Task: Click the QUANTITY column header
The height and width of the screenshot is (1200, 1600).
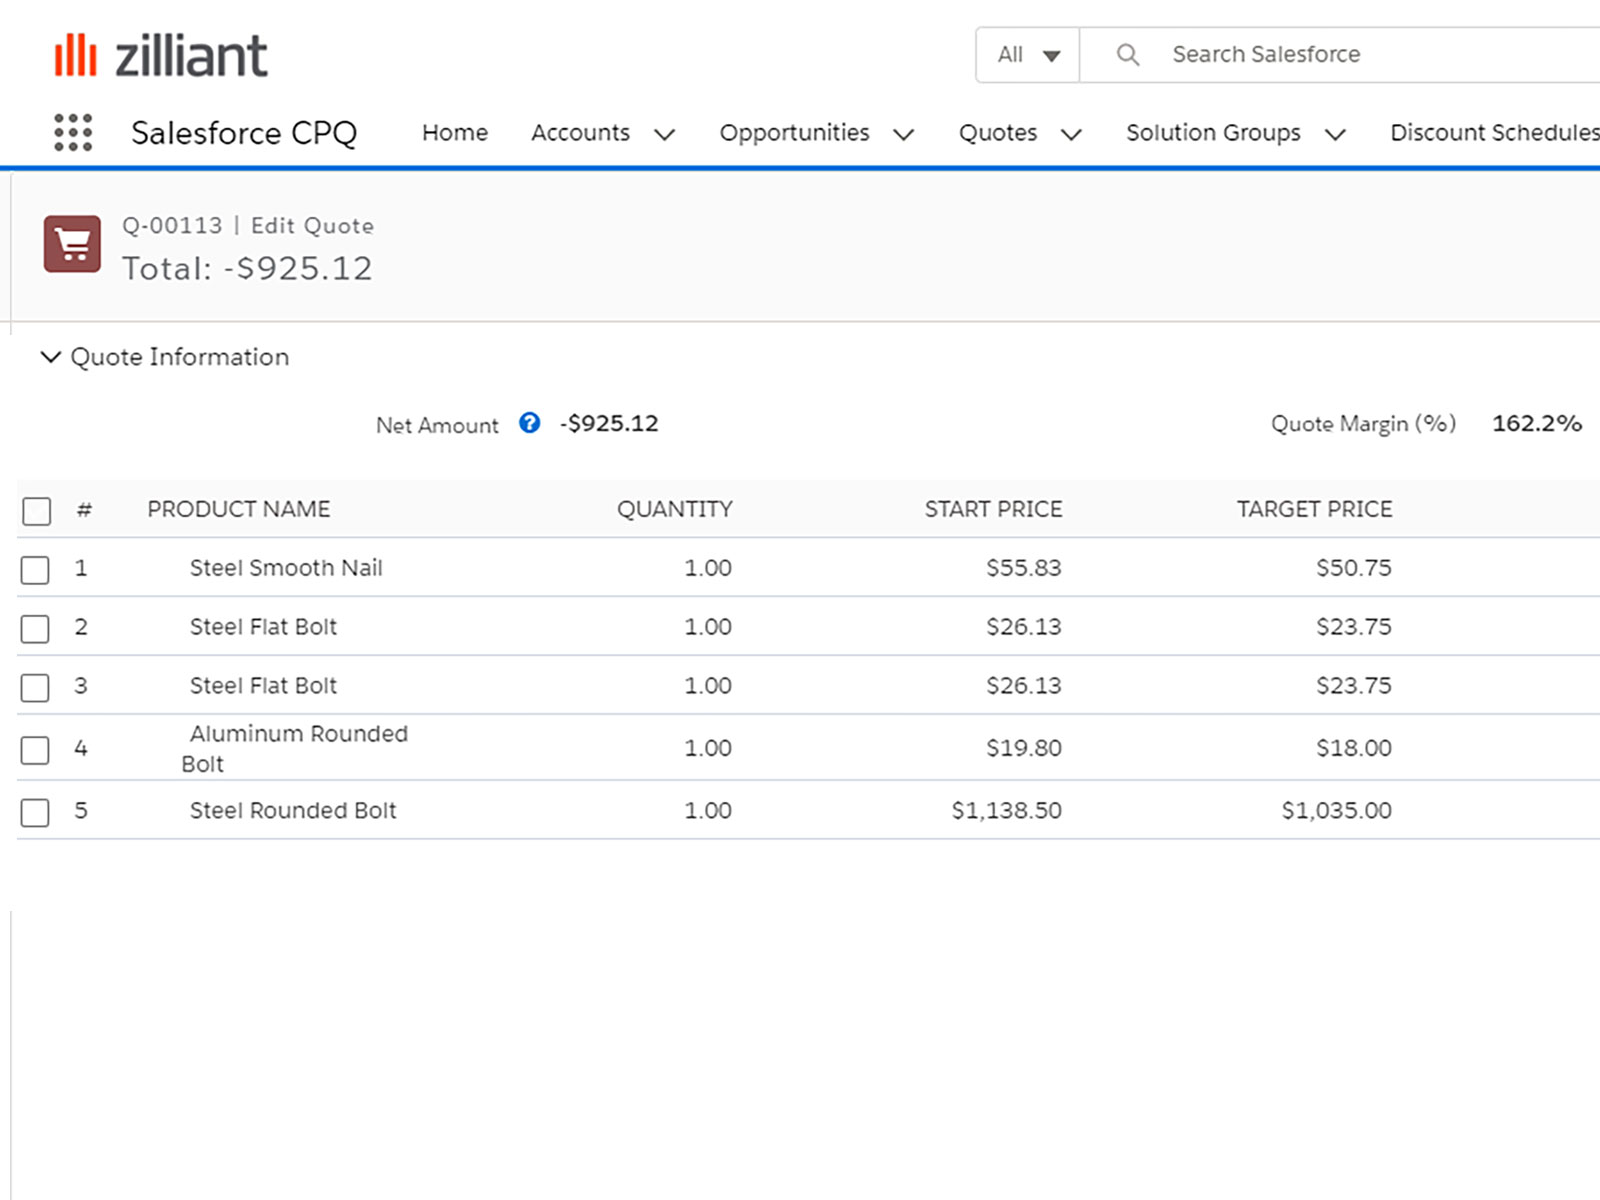Action: (x=675, y=509)
